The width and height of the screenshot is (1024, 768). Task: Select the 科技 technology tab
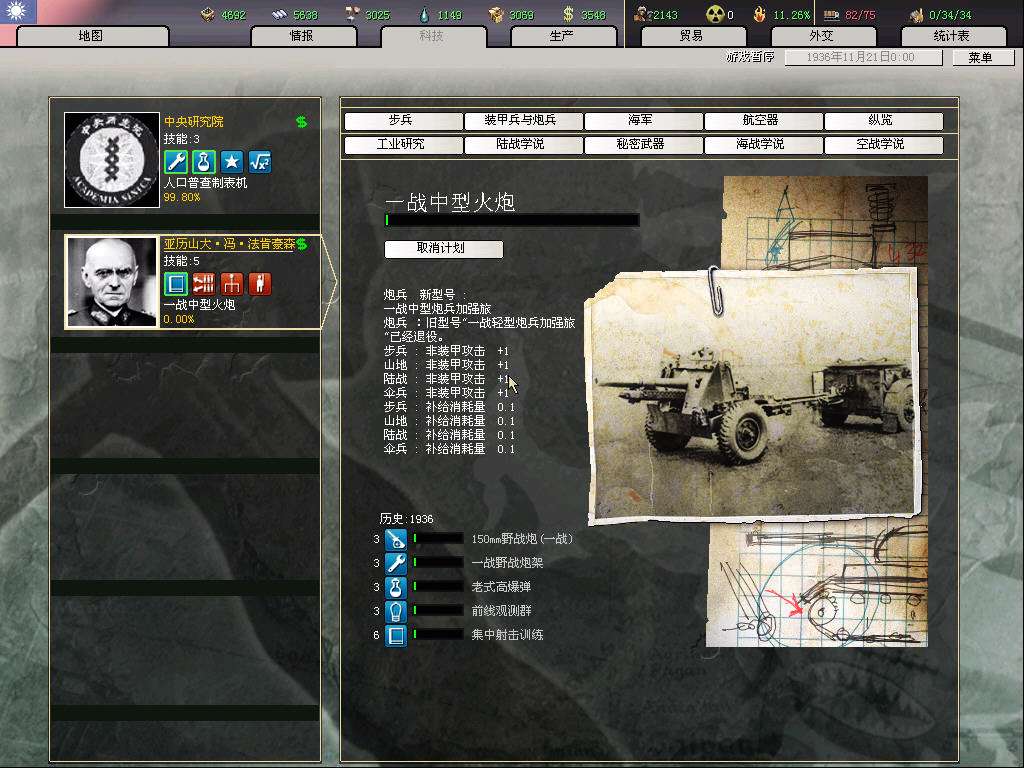pos(432,36)
